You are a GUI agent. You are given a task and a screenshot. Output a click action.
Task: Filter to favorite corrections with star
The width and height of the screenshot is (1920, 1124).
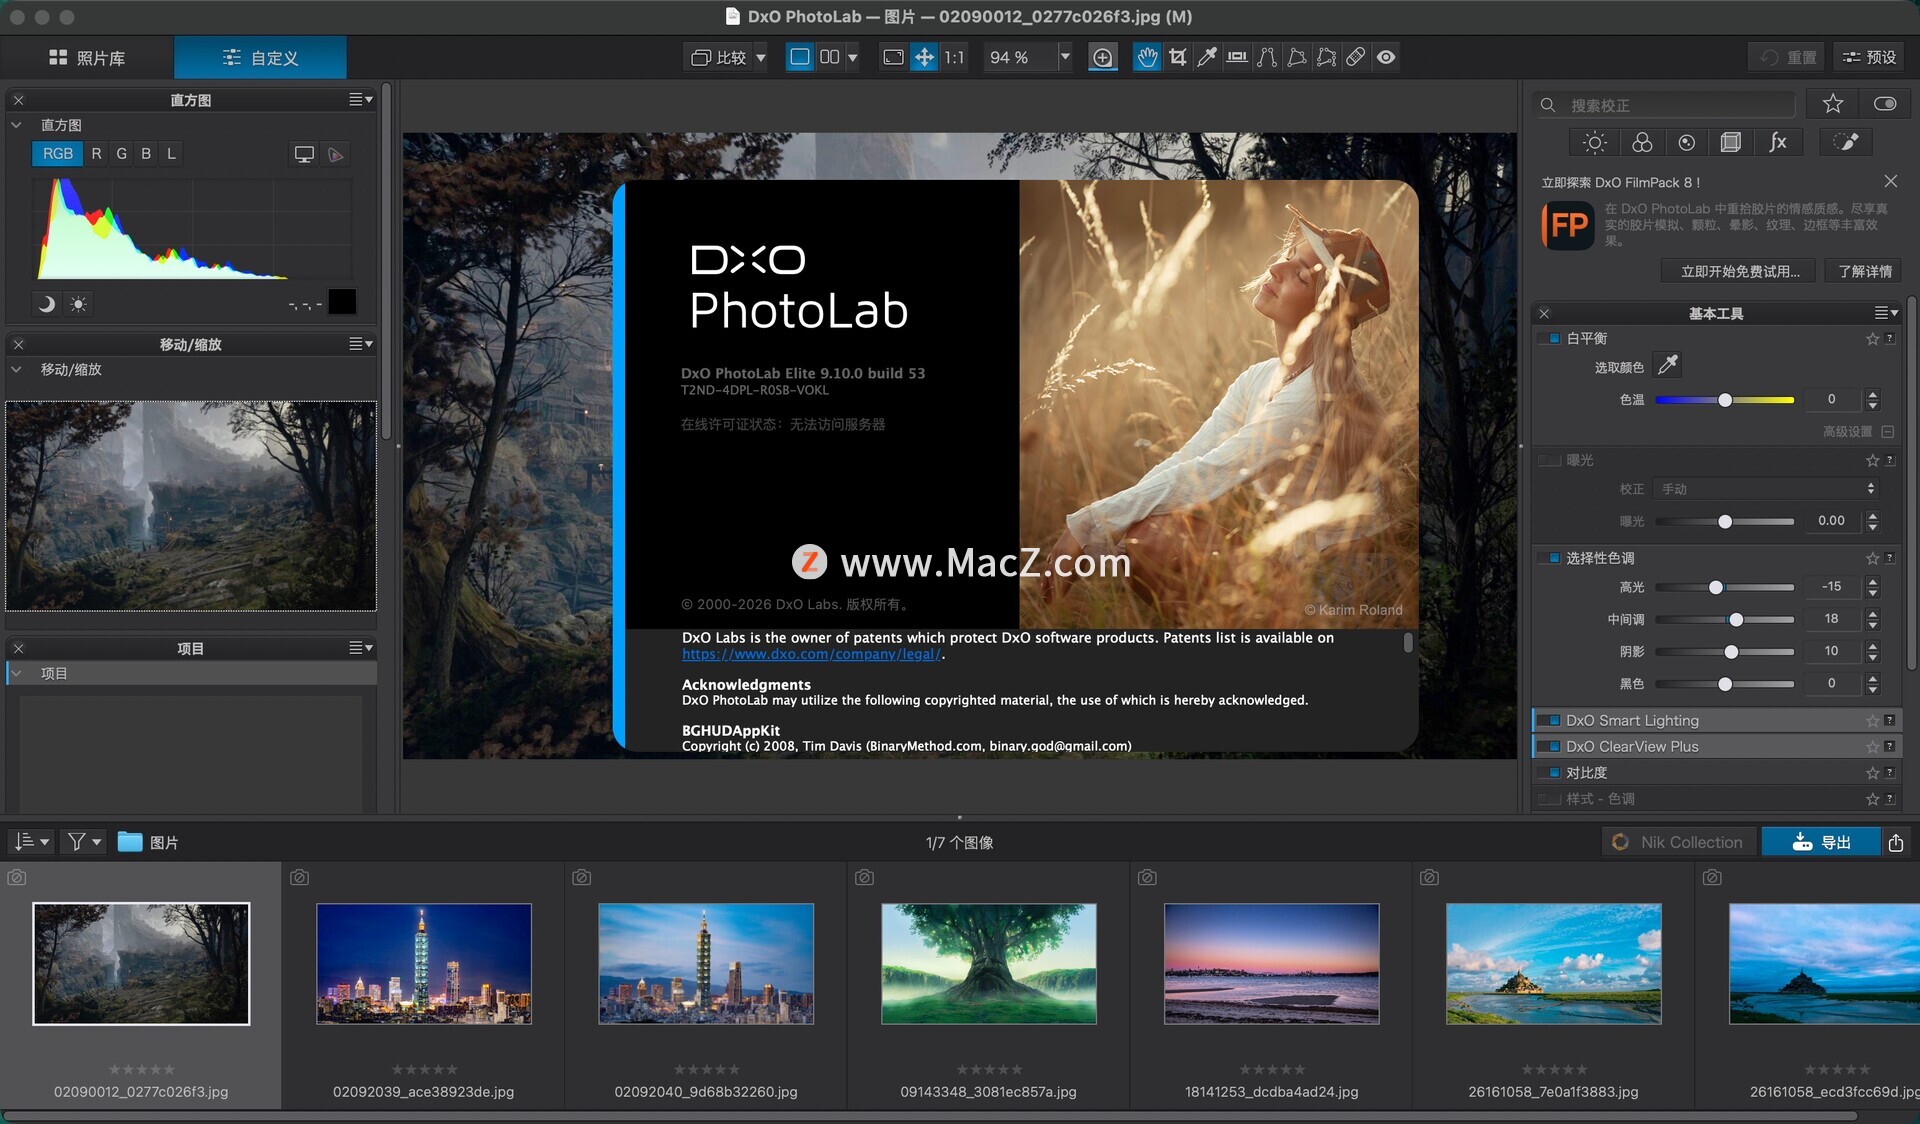tap(1833, 104)
